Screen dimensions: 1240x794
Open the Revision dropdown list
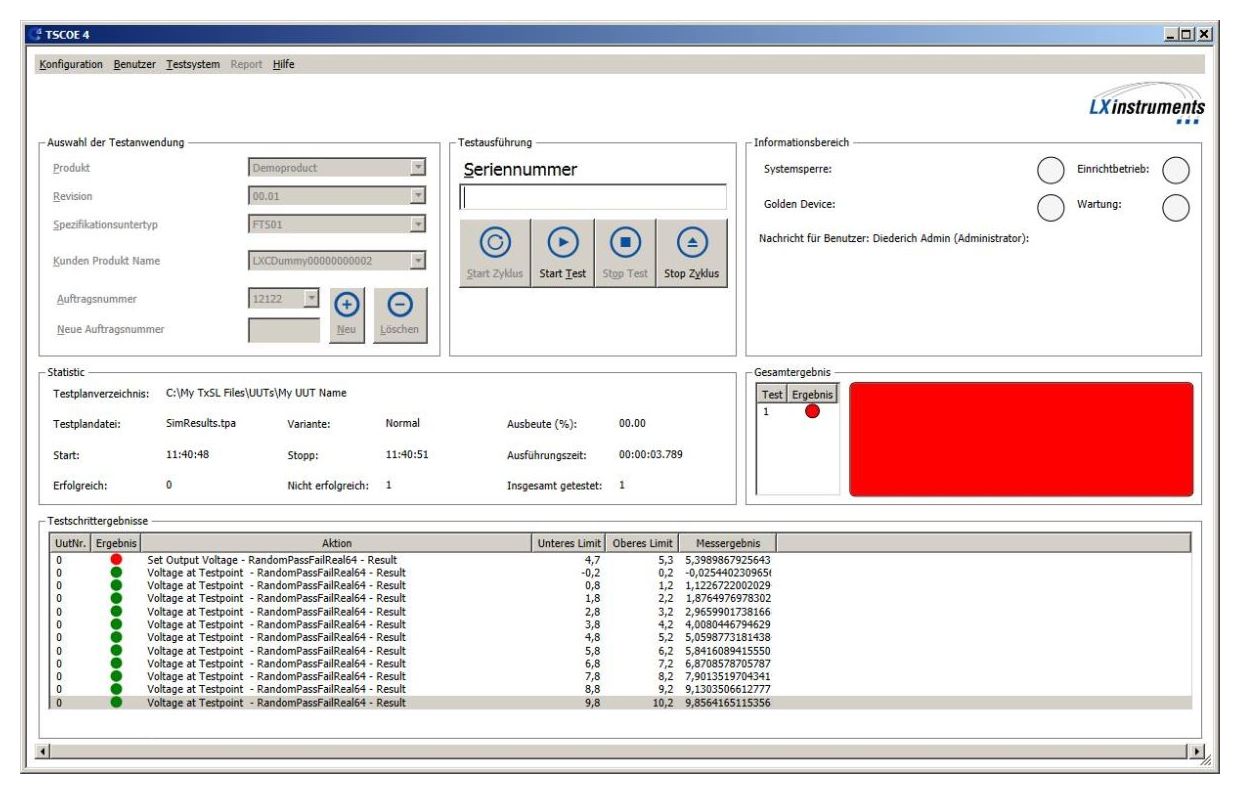tap(419, 196)
